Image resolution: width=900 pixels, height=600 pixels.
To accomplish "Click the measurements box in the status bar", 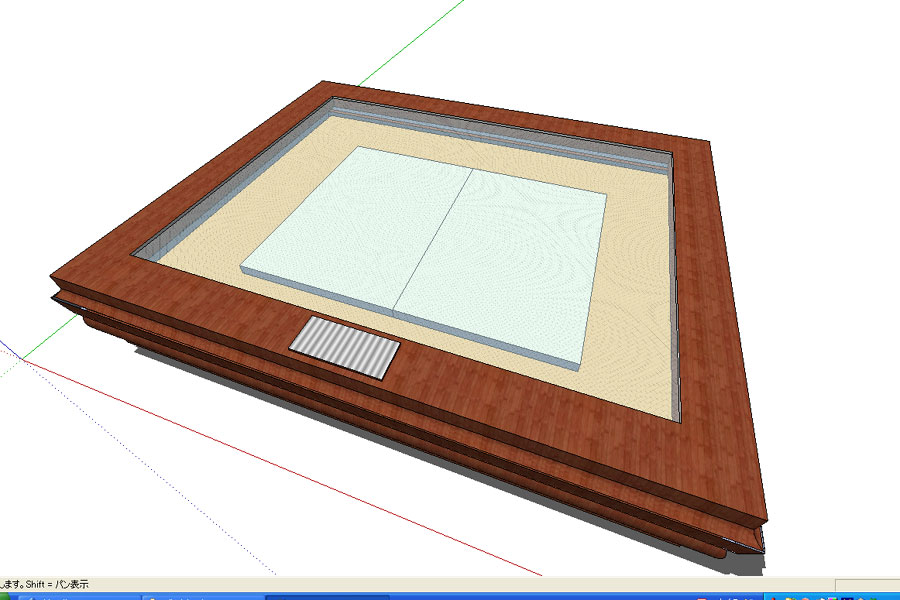I will (x=866, y=584).
